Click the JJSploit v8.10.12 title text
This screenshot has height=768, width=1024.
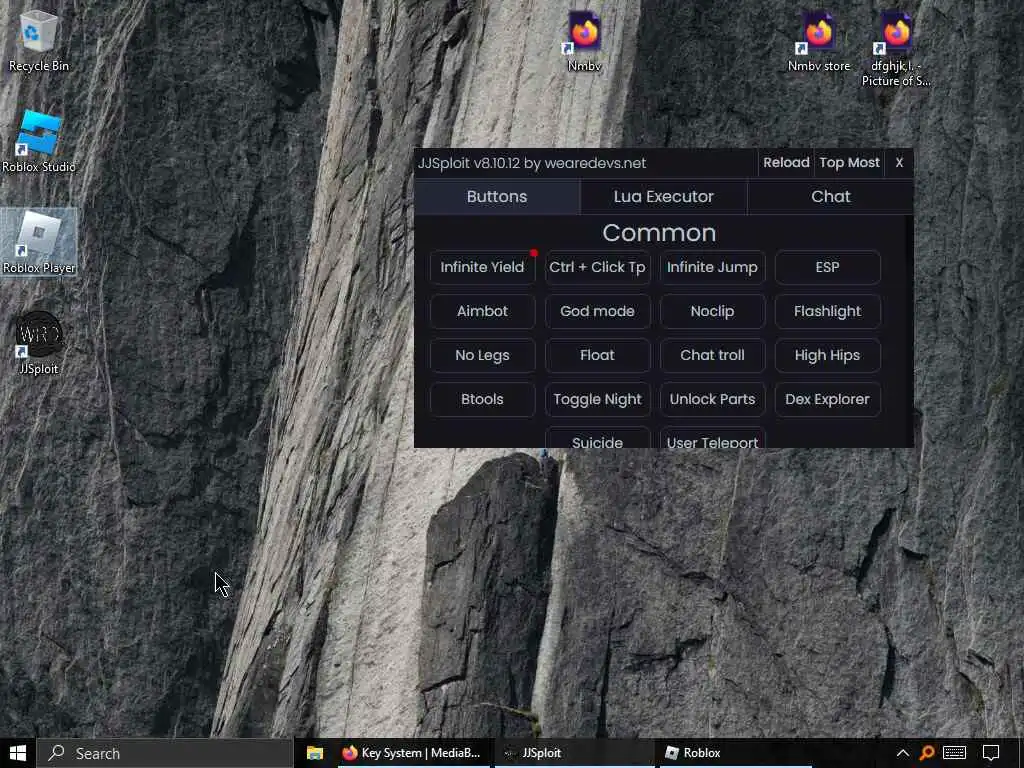(532, 163)
